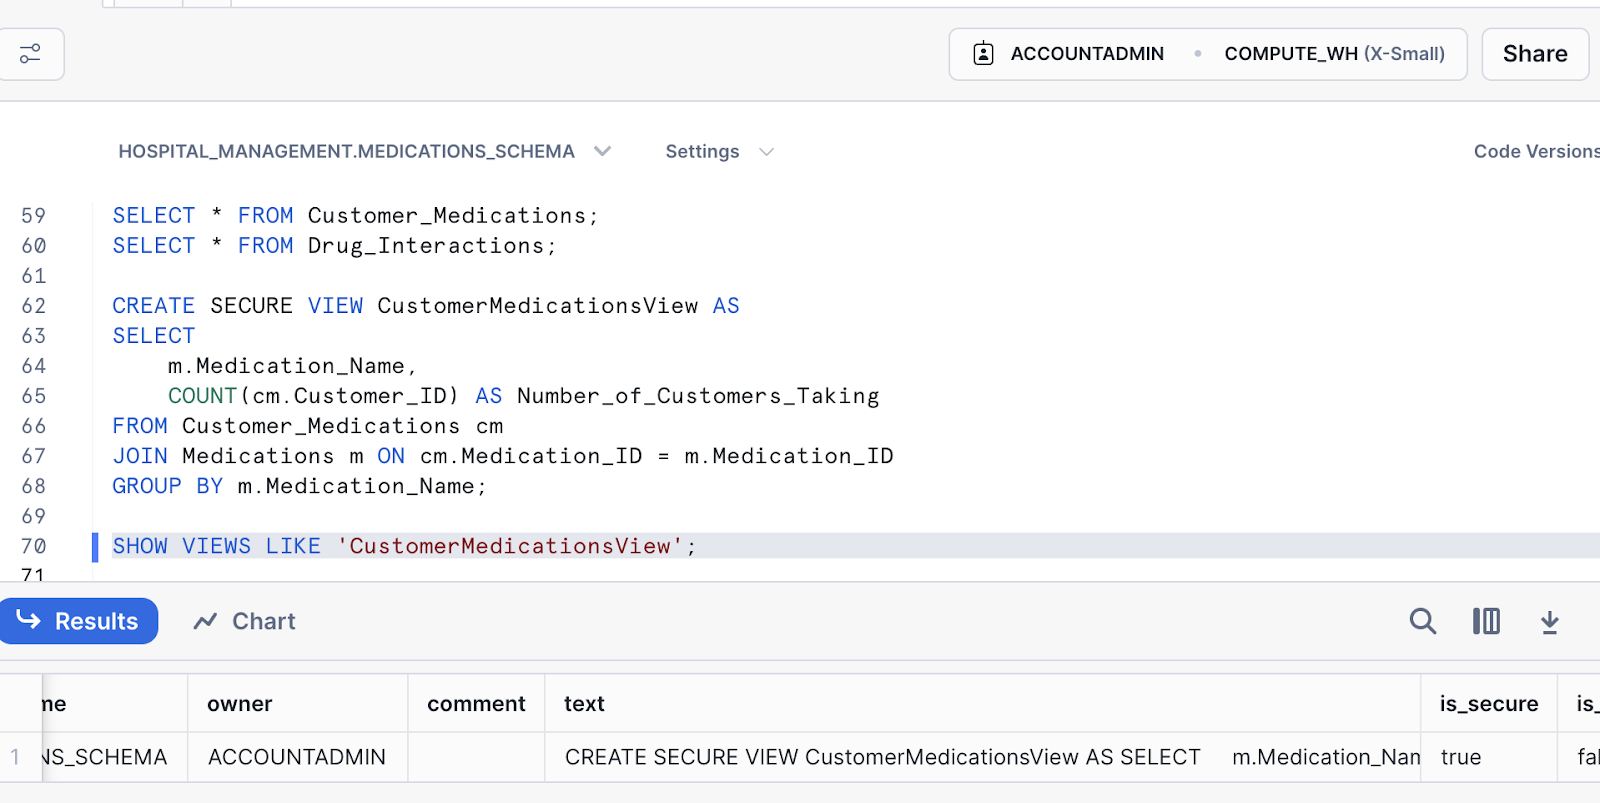The height and width of the screenshot is (803, 1600).
Task: Click the text column header
Action: click(982, 703)
